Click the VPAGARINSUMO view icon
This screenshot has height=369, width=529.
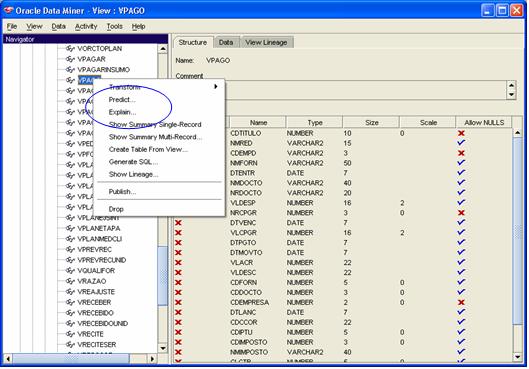pyautogui.click(x=70, y=69)
